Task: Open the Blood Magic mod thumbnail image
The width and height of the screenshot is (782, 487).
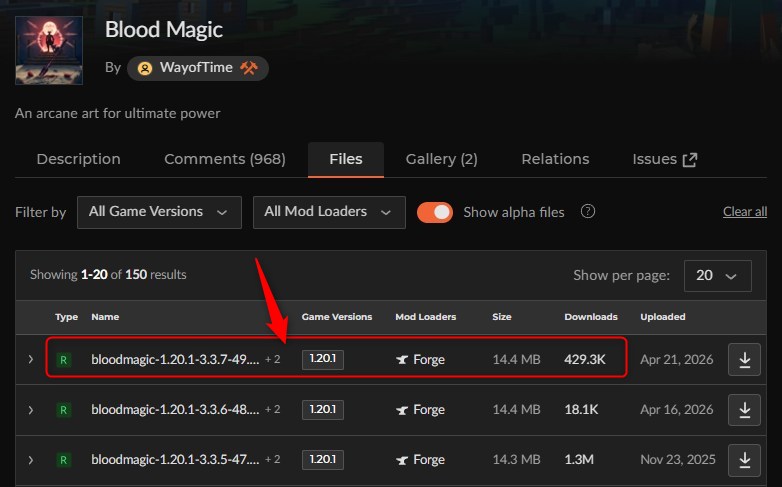Action: (49, 50)
